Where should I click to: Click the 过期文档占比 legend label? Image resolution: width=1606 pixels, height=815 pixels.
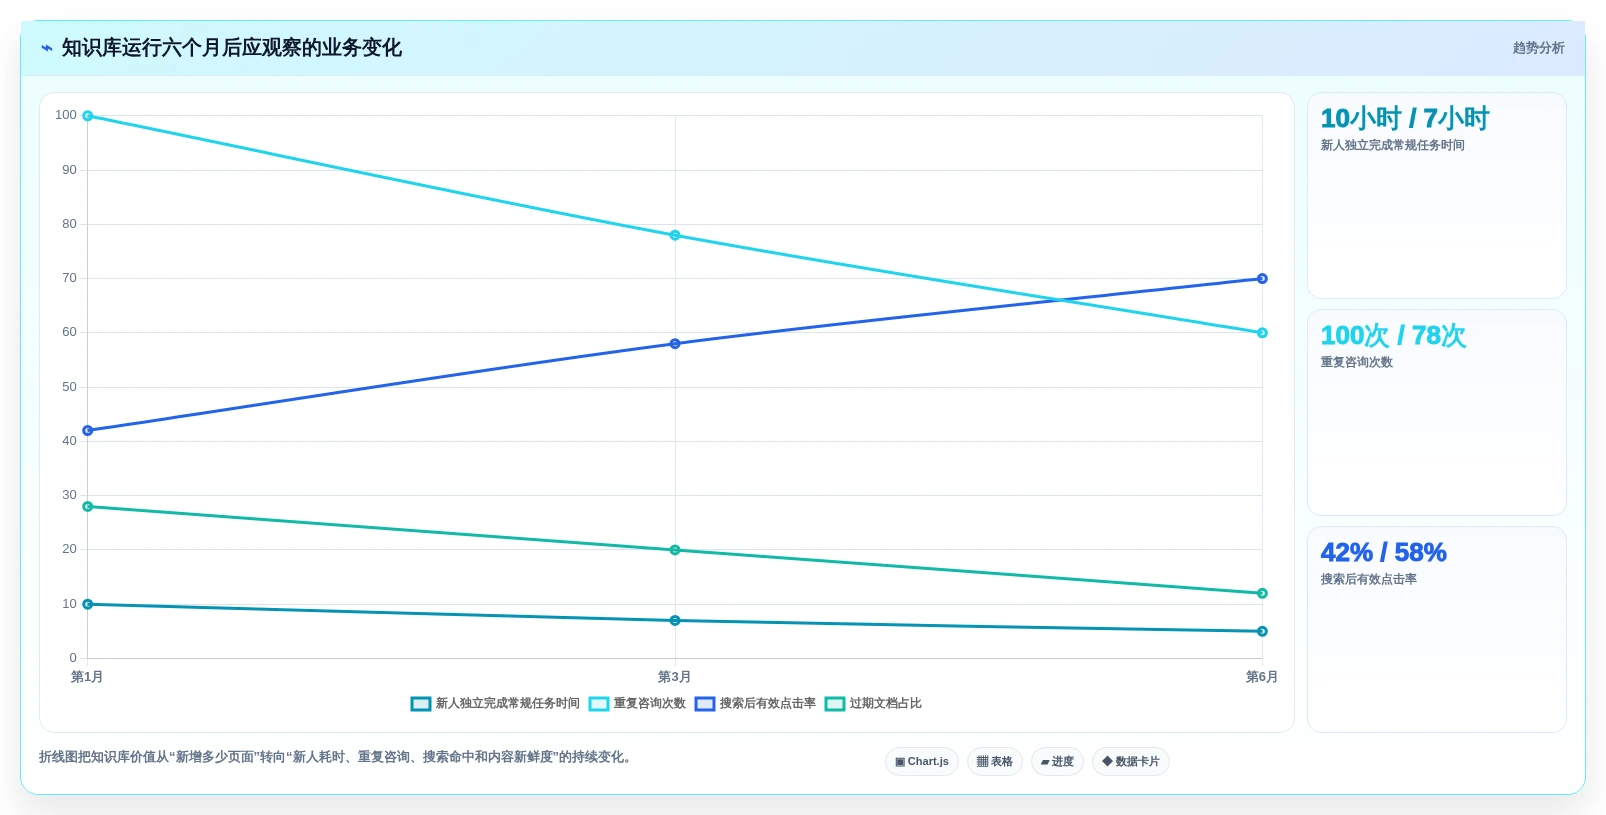point(886,704)
